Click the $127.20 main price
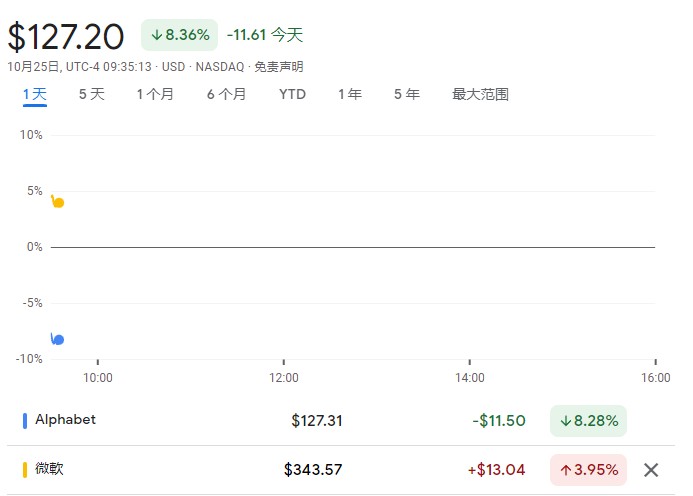 (x=66, y=37)
